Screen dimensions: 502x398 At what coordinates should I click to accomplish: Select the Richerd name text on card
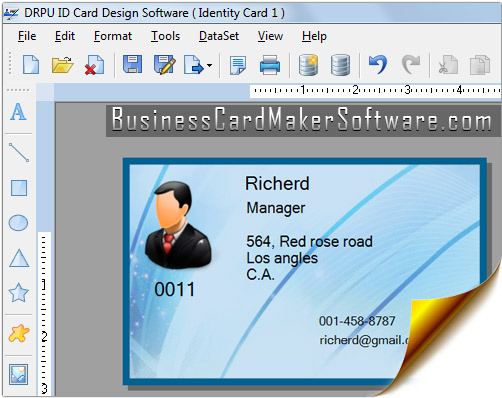point(277,183)
